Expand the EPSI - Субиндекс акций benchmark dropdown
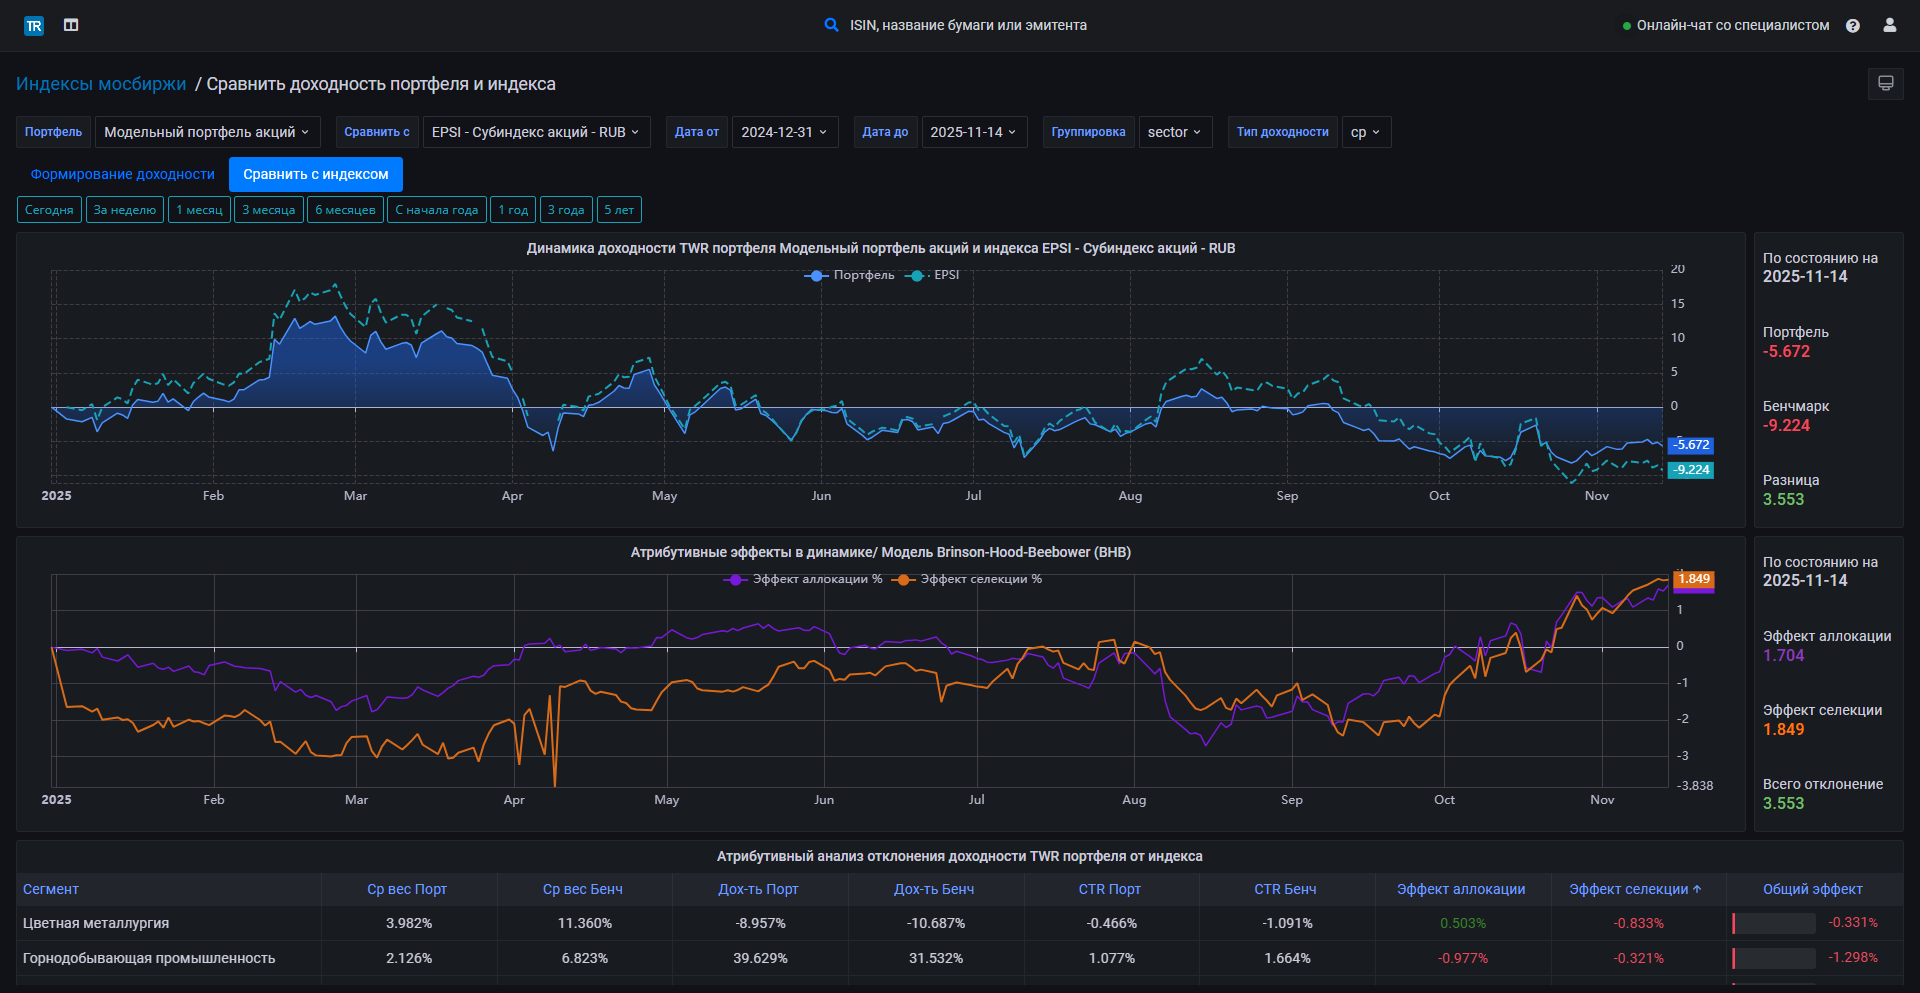The image size is (1920, 993). click(536, 132)
